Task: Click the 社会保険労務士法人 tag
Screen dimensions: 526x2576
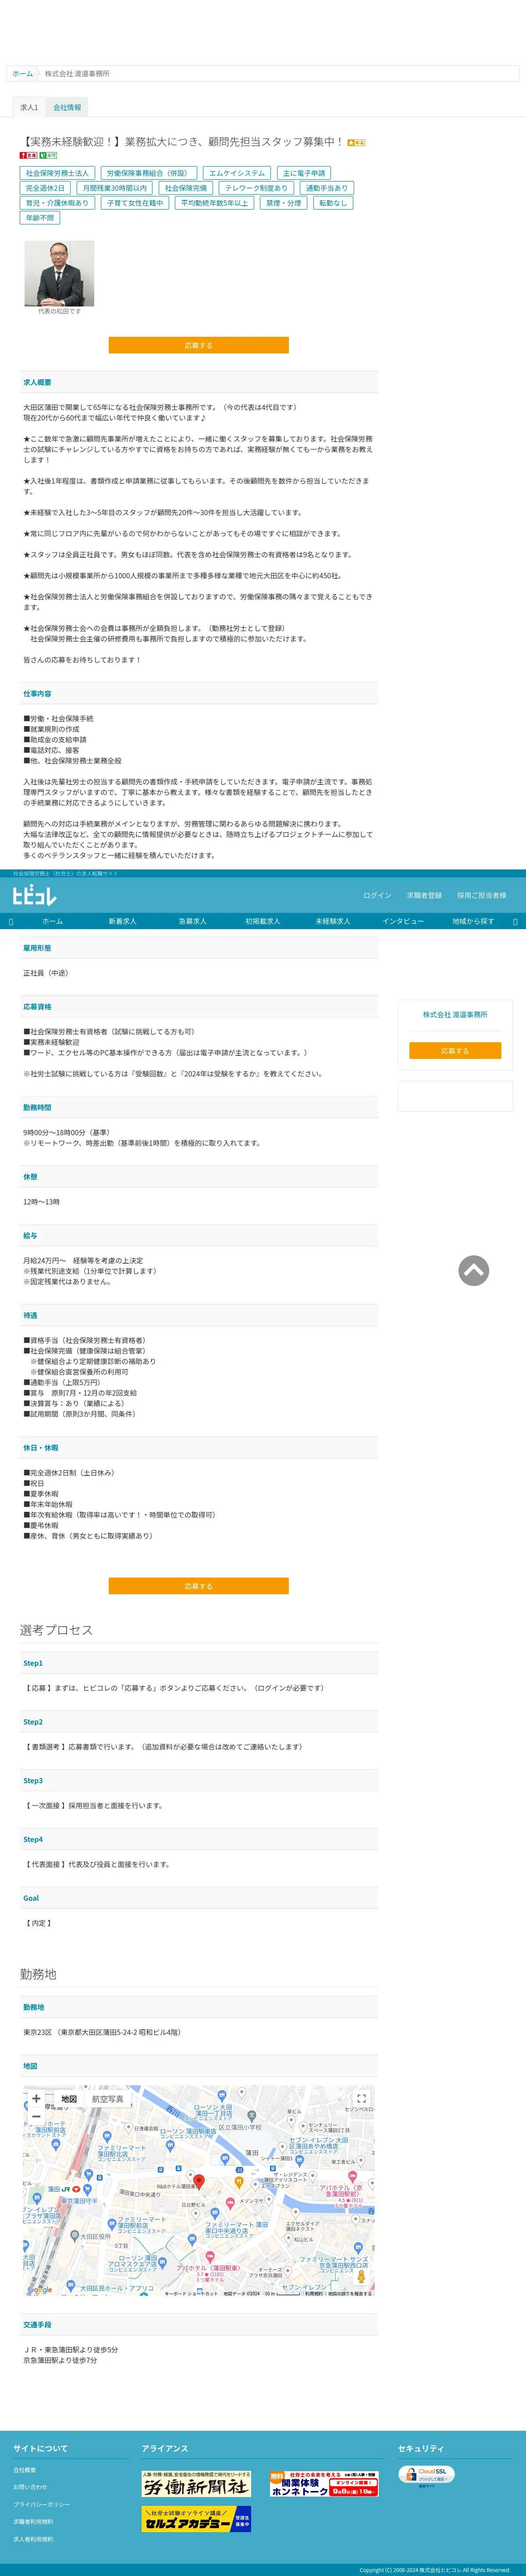Action: pyautogui.click(x=57, y=173)
